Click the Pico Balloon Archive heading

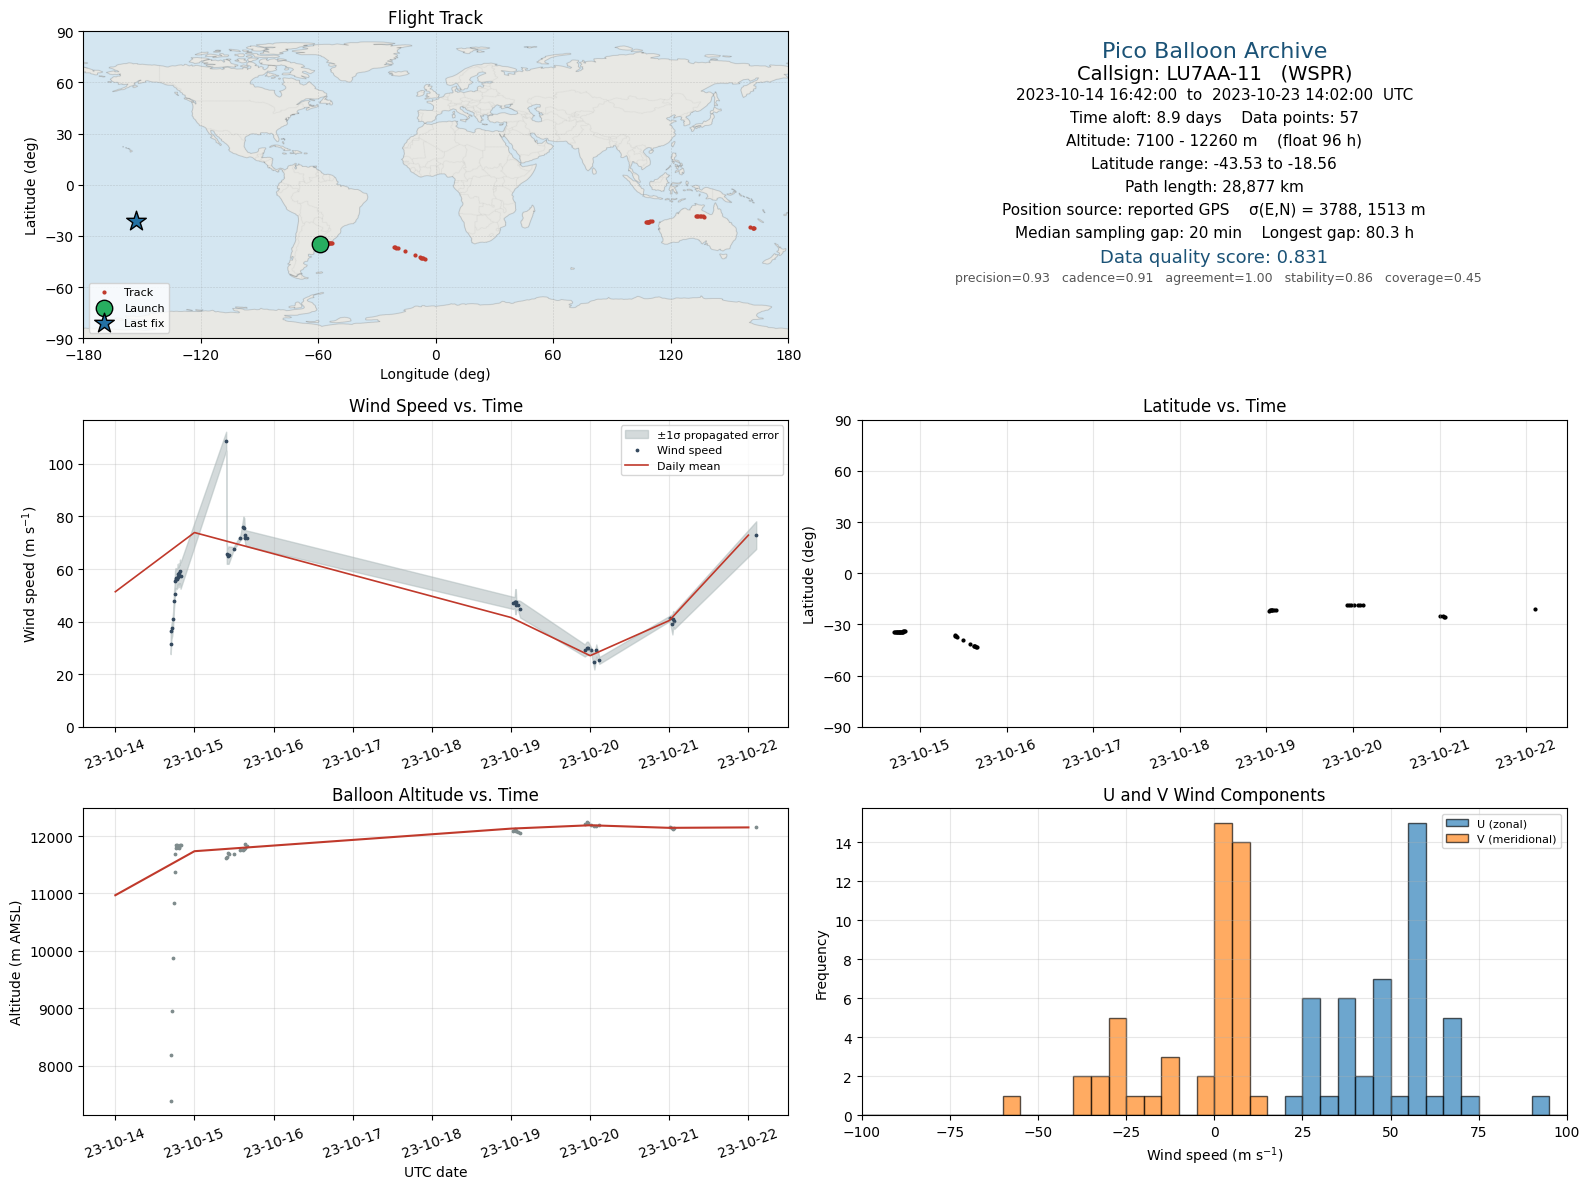(x=1214, y=51)
